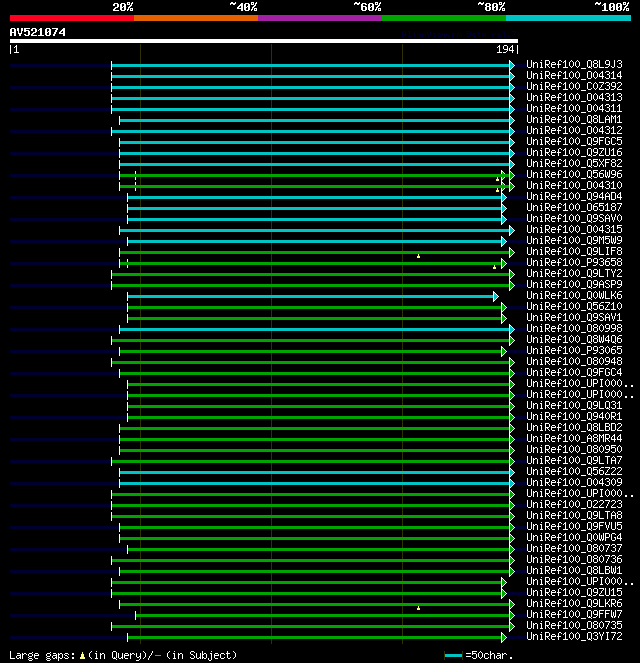Click the Q8L9J3 cyan alignment bar
This screenshot has height=663, width=640.
point(310,66)
